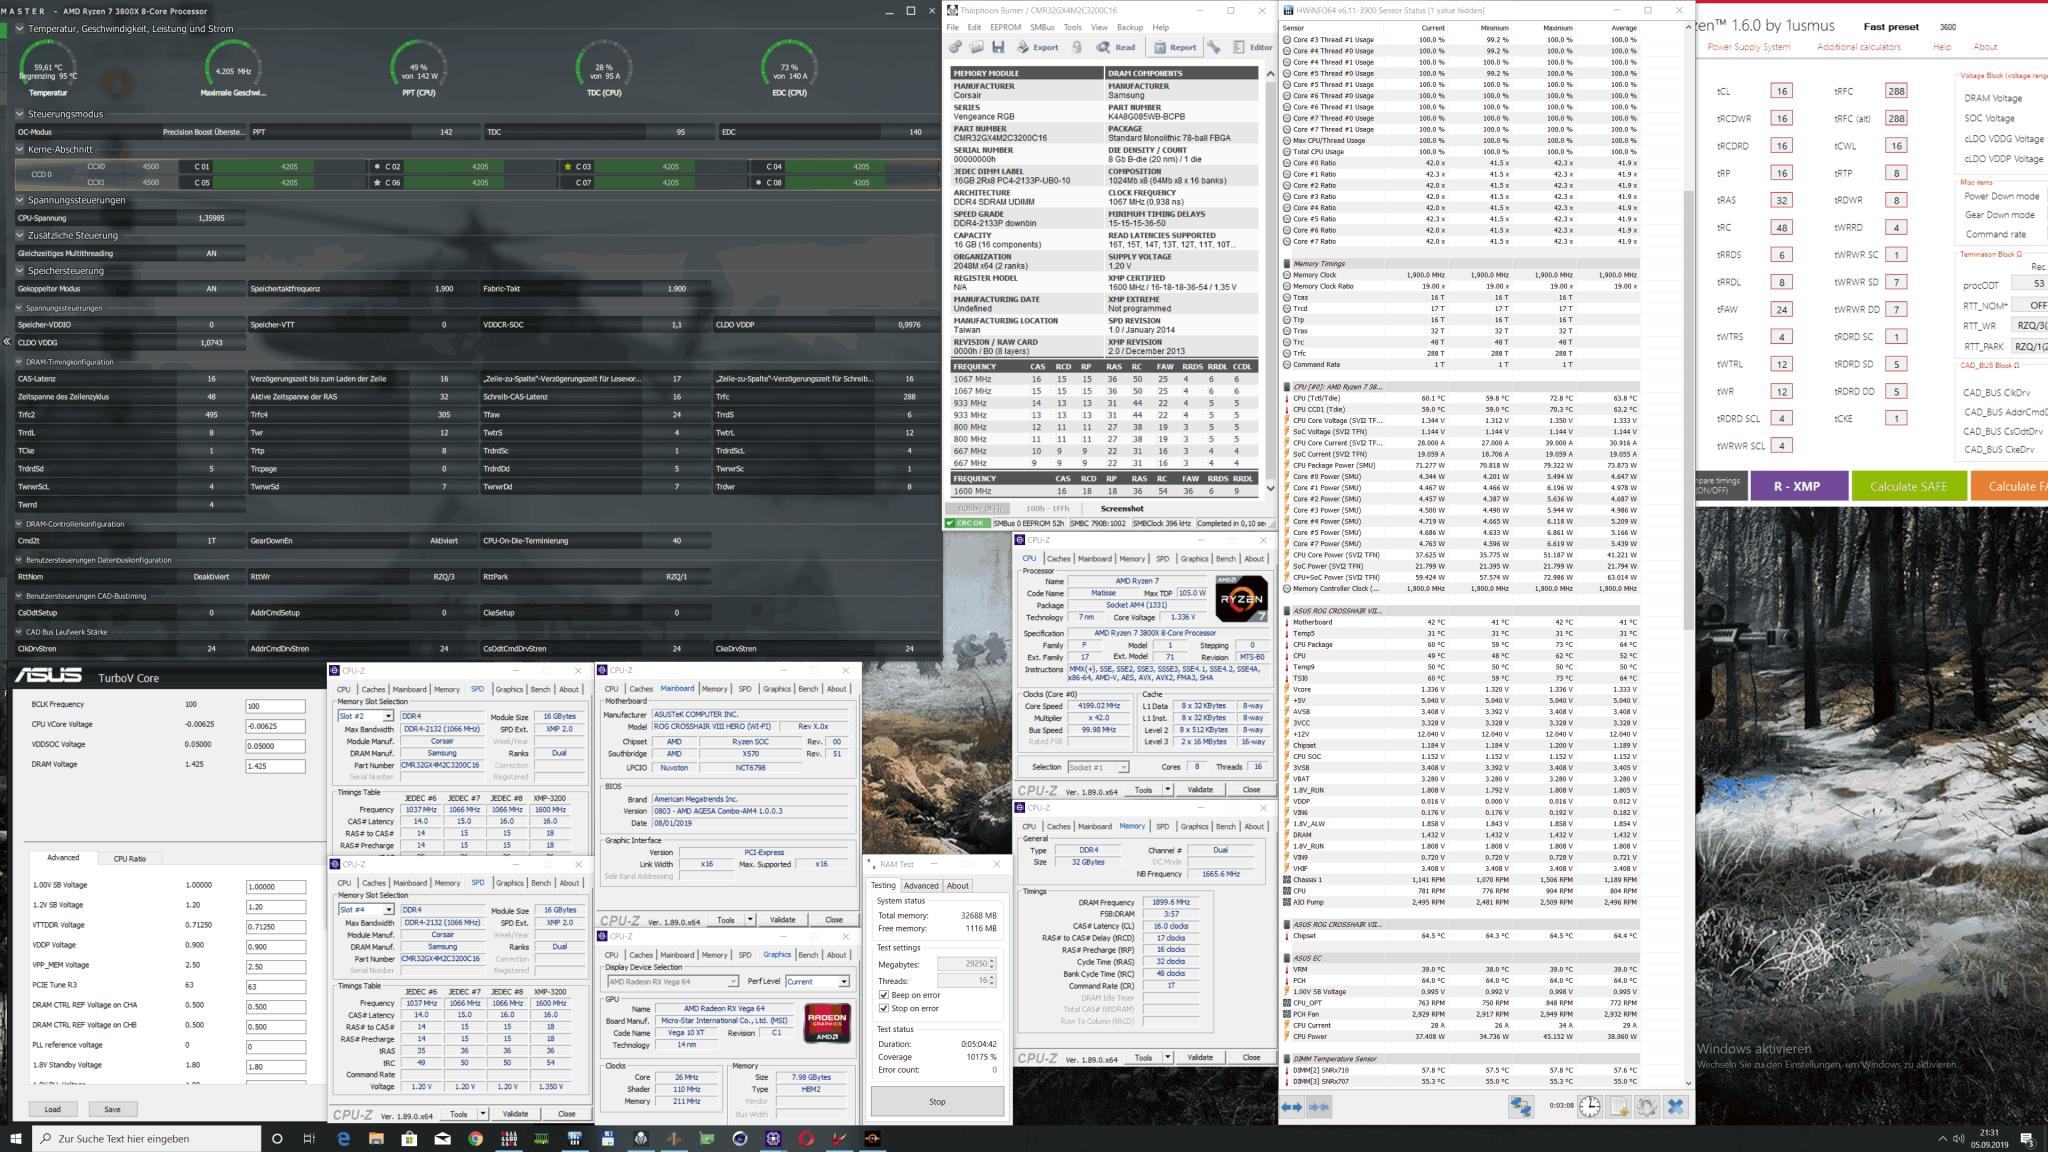The height and width of the screenshot is (1152, 2048).
Task: Open HWiNFO sensor settings gear icon
Action: coord(1647,1107)
